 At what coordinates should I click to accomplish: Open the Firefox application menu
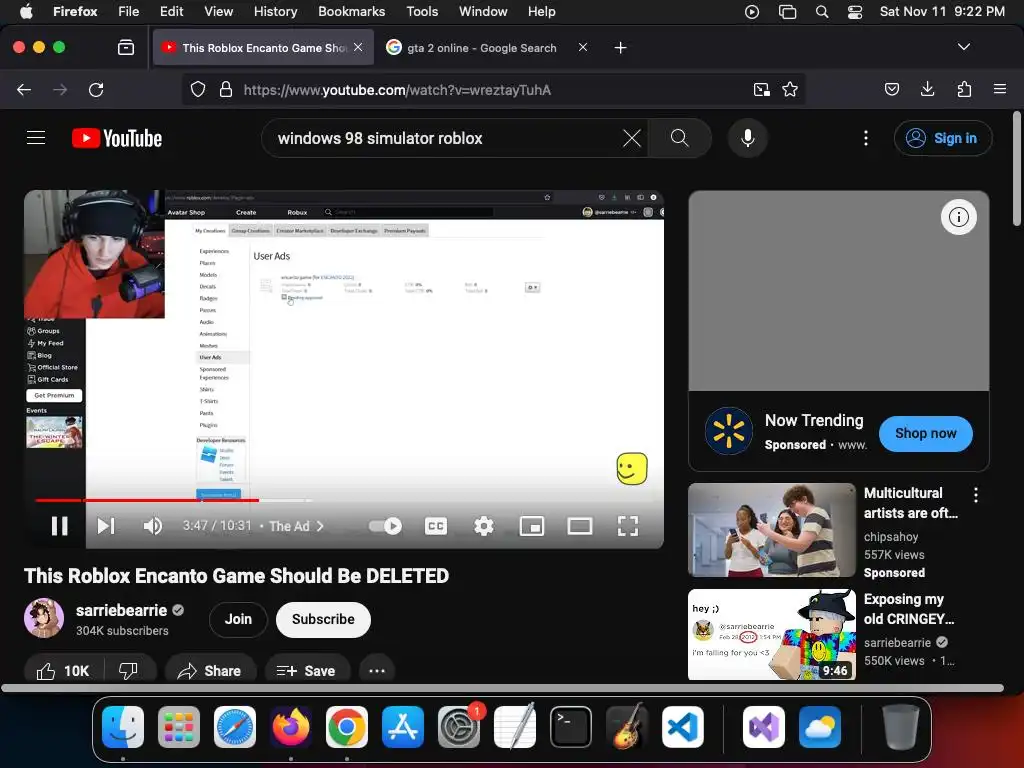click(x=1000, y=89)
